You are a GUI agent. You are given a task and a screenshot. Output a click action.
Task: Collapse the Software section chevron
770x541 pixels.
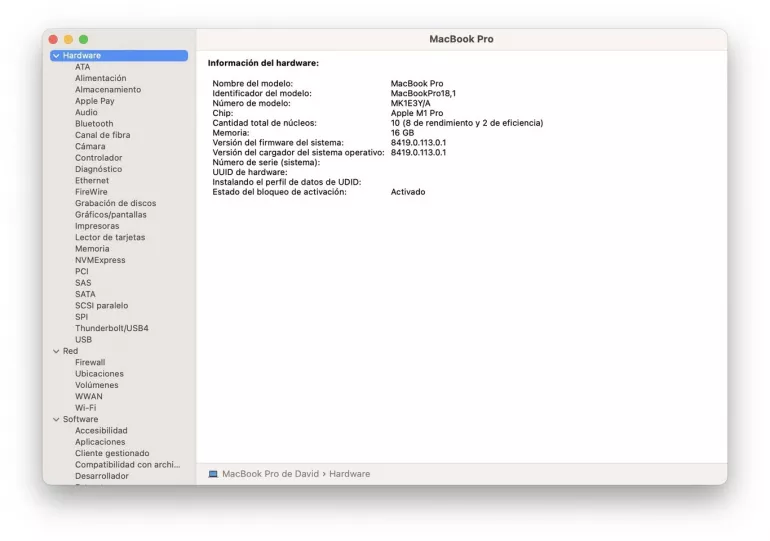[56, 420]
